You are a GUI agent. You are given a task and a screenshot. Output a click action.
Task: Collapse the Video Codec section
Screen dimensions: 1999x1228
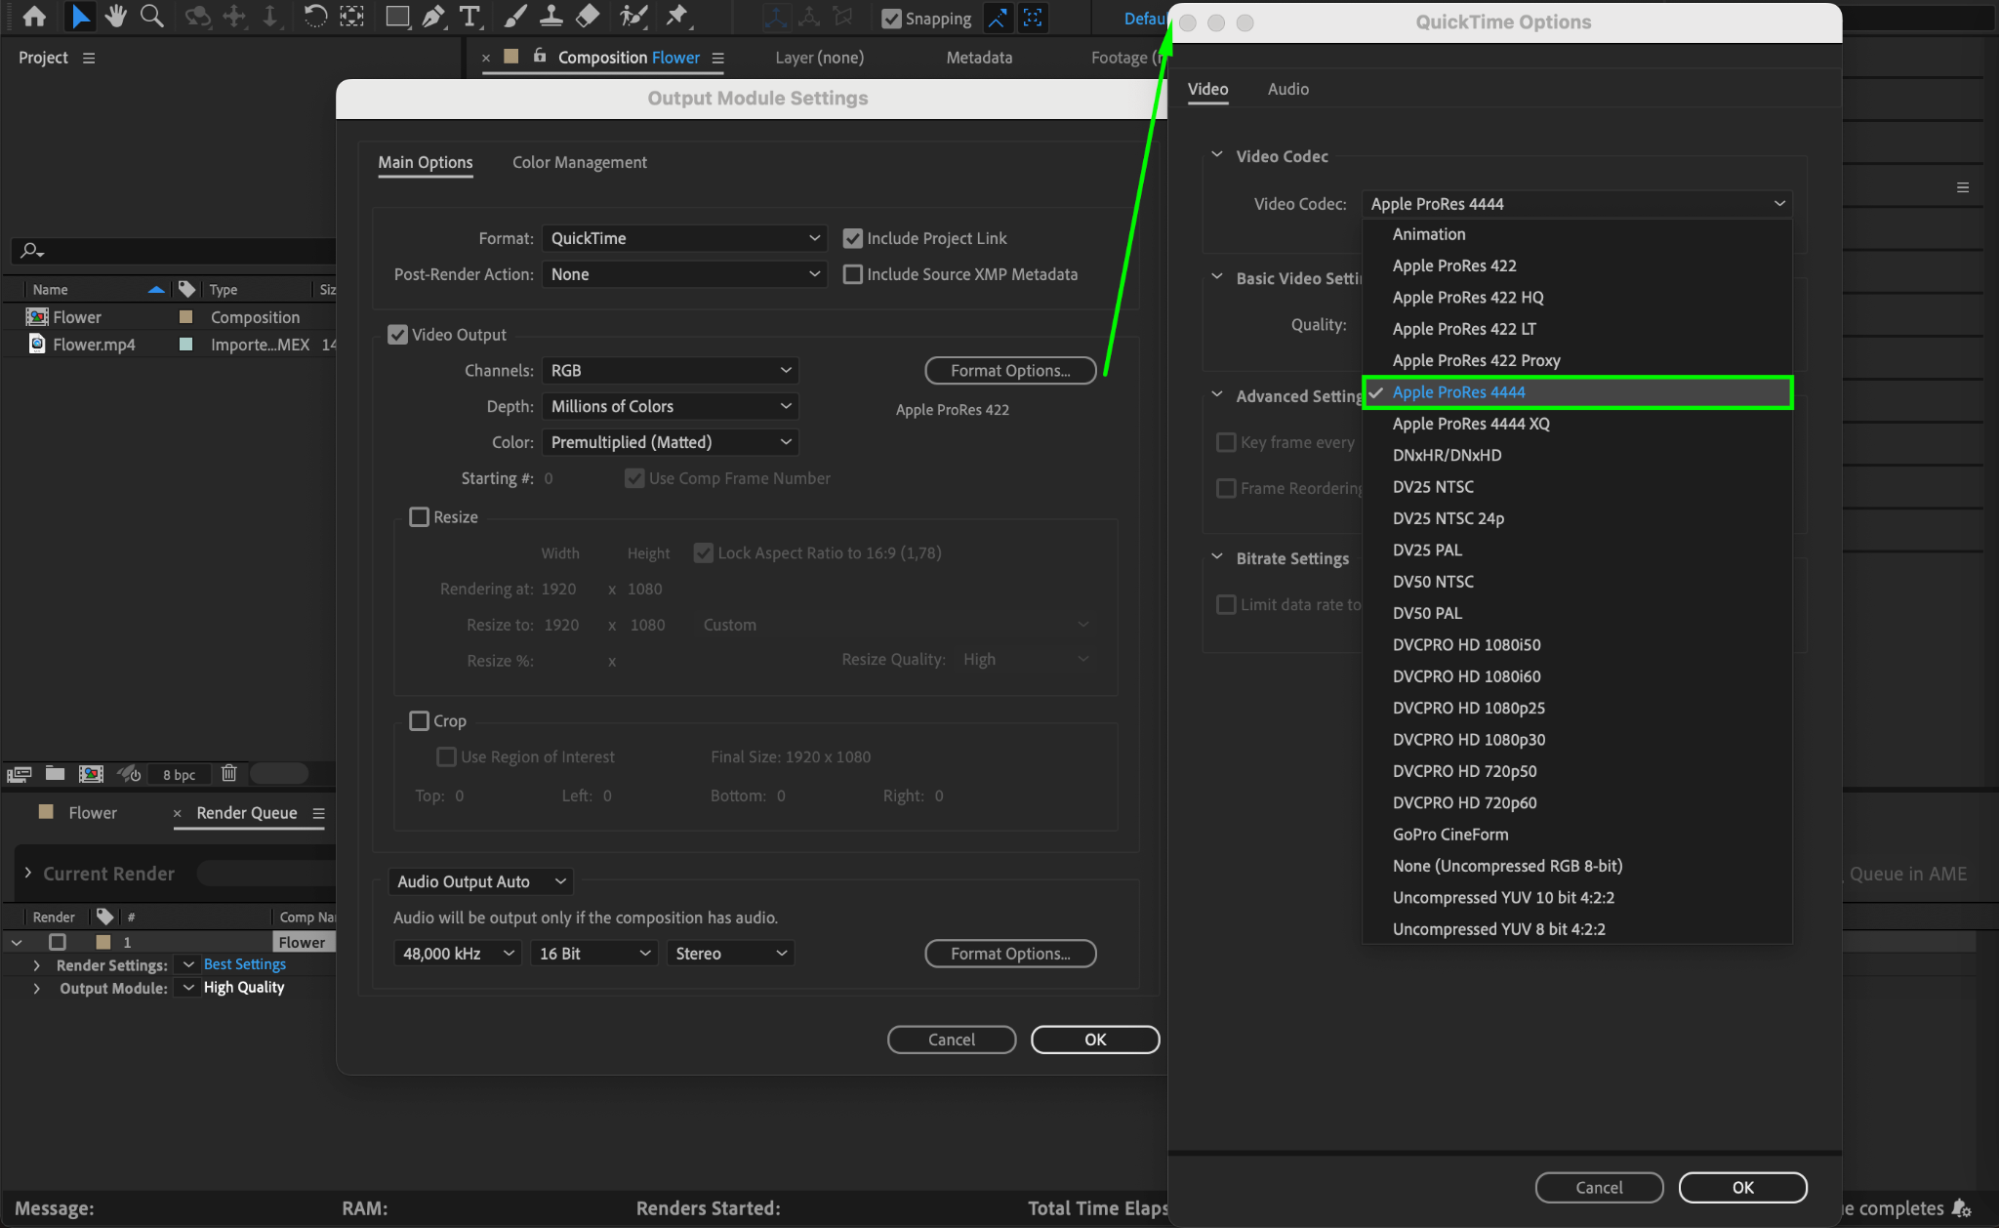1217,155
